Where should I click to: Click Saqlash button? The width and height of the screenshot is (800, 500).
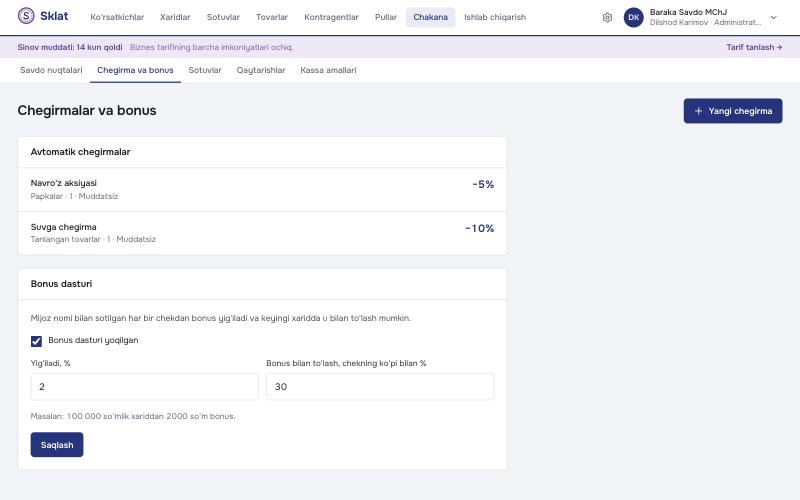pyautogui.click(x=57, y=445)
